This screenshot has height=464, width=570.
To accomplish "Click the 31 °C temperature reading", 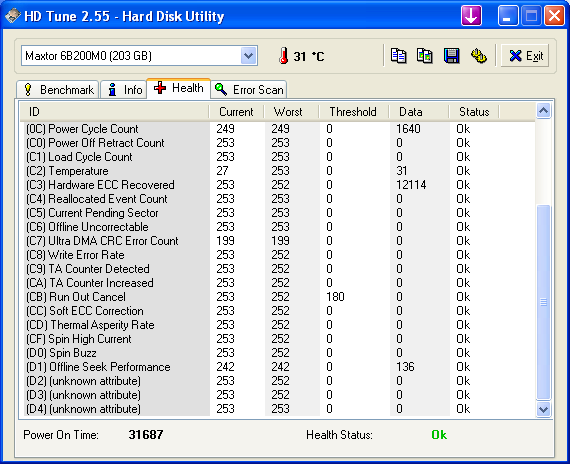I will (309, 56).
